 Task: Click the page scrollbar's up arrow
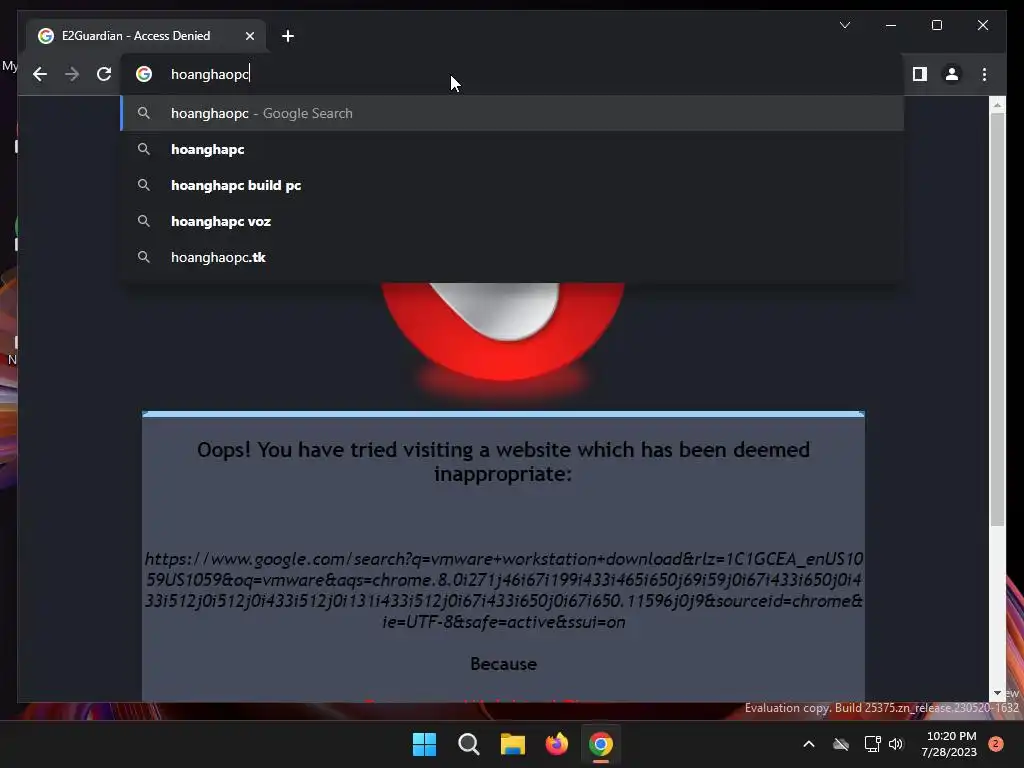point(997,104)
